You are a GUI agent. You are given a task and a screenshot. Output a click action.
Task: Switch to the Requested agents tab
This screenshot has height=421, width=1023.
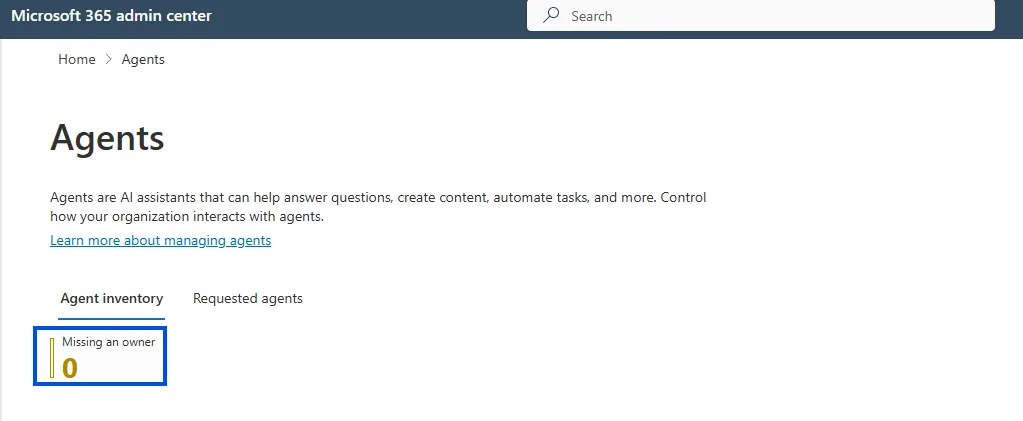248,299
